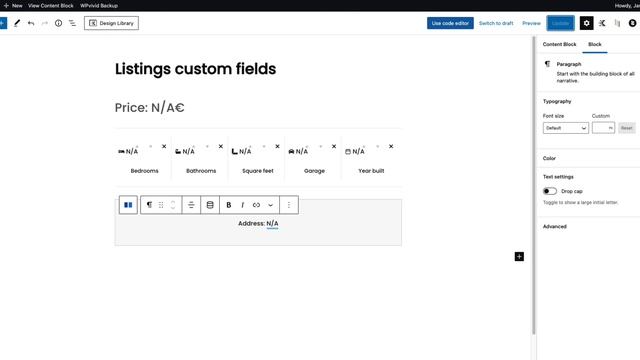Image resolution: width=640 pixels, height=360 pixels.
Task: Click the Bedrooms label
Action: [x=144, y=171]
